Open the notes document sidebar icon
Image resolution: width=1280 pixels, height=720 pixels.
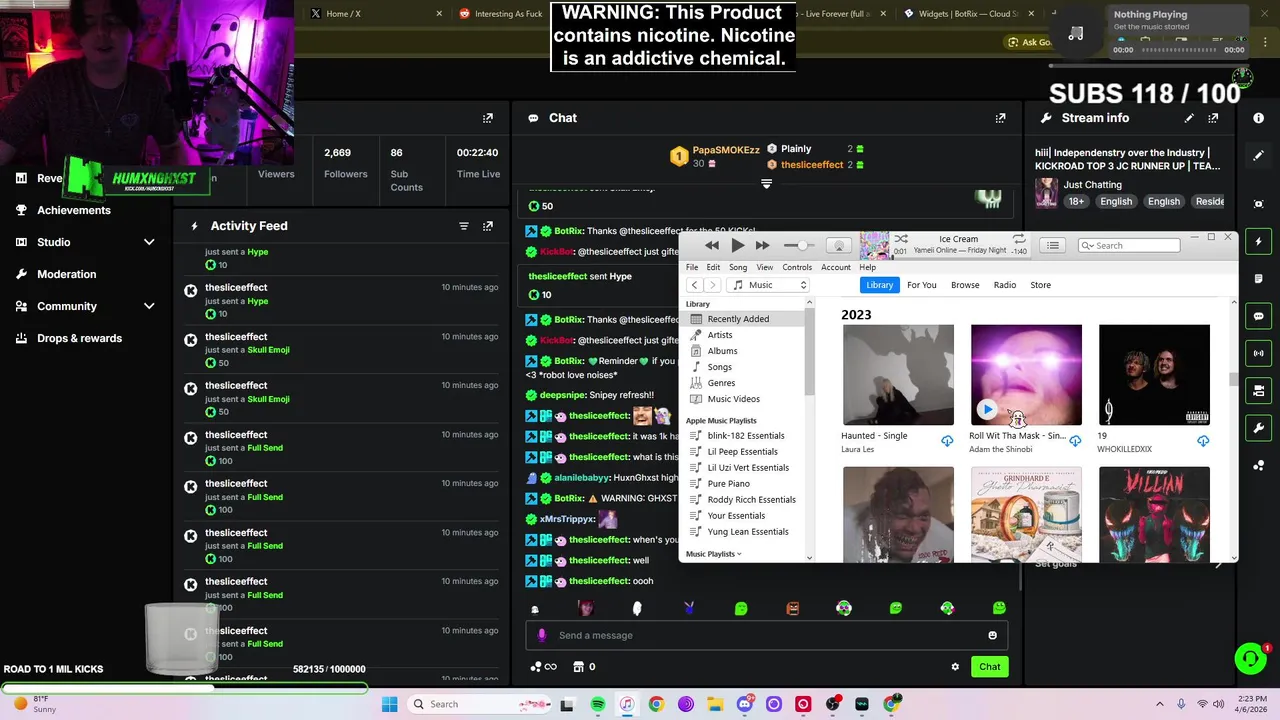click(x=1258, y=279)
